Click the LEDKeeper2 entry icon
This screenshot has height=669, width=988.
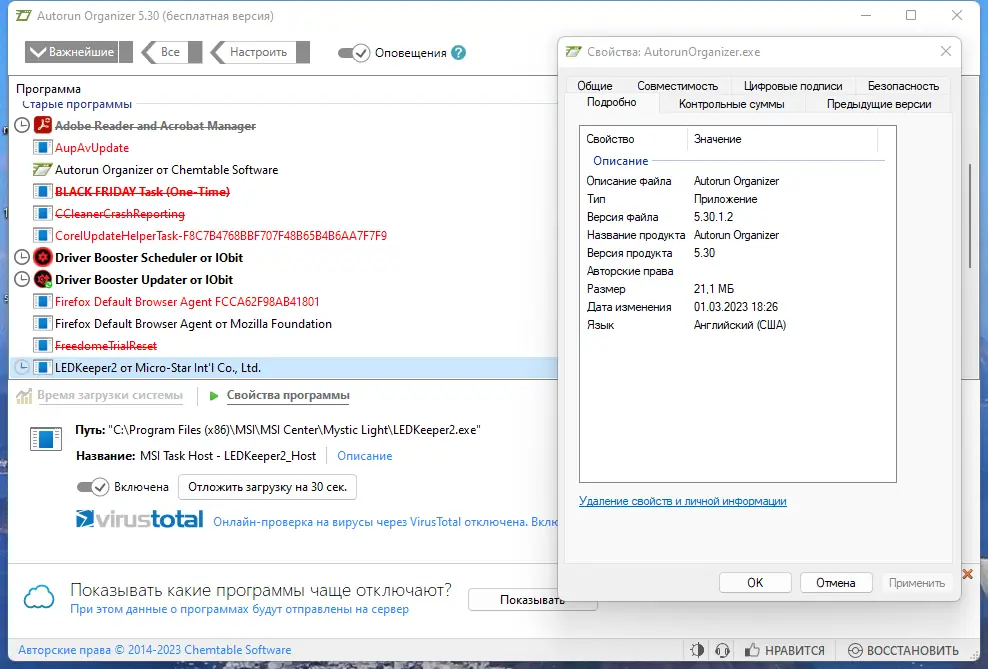pos(42,367)
